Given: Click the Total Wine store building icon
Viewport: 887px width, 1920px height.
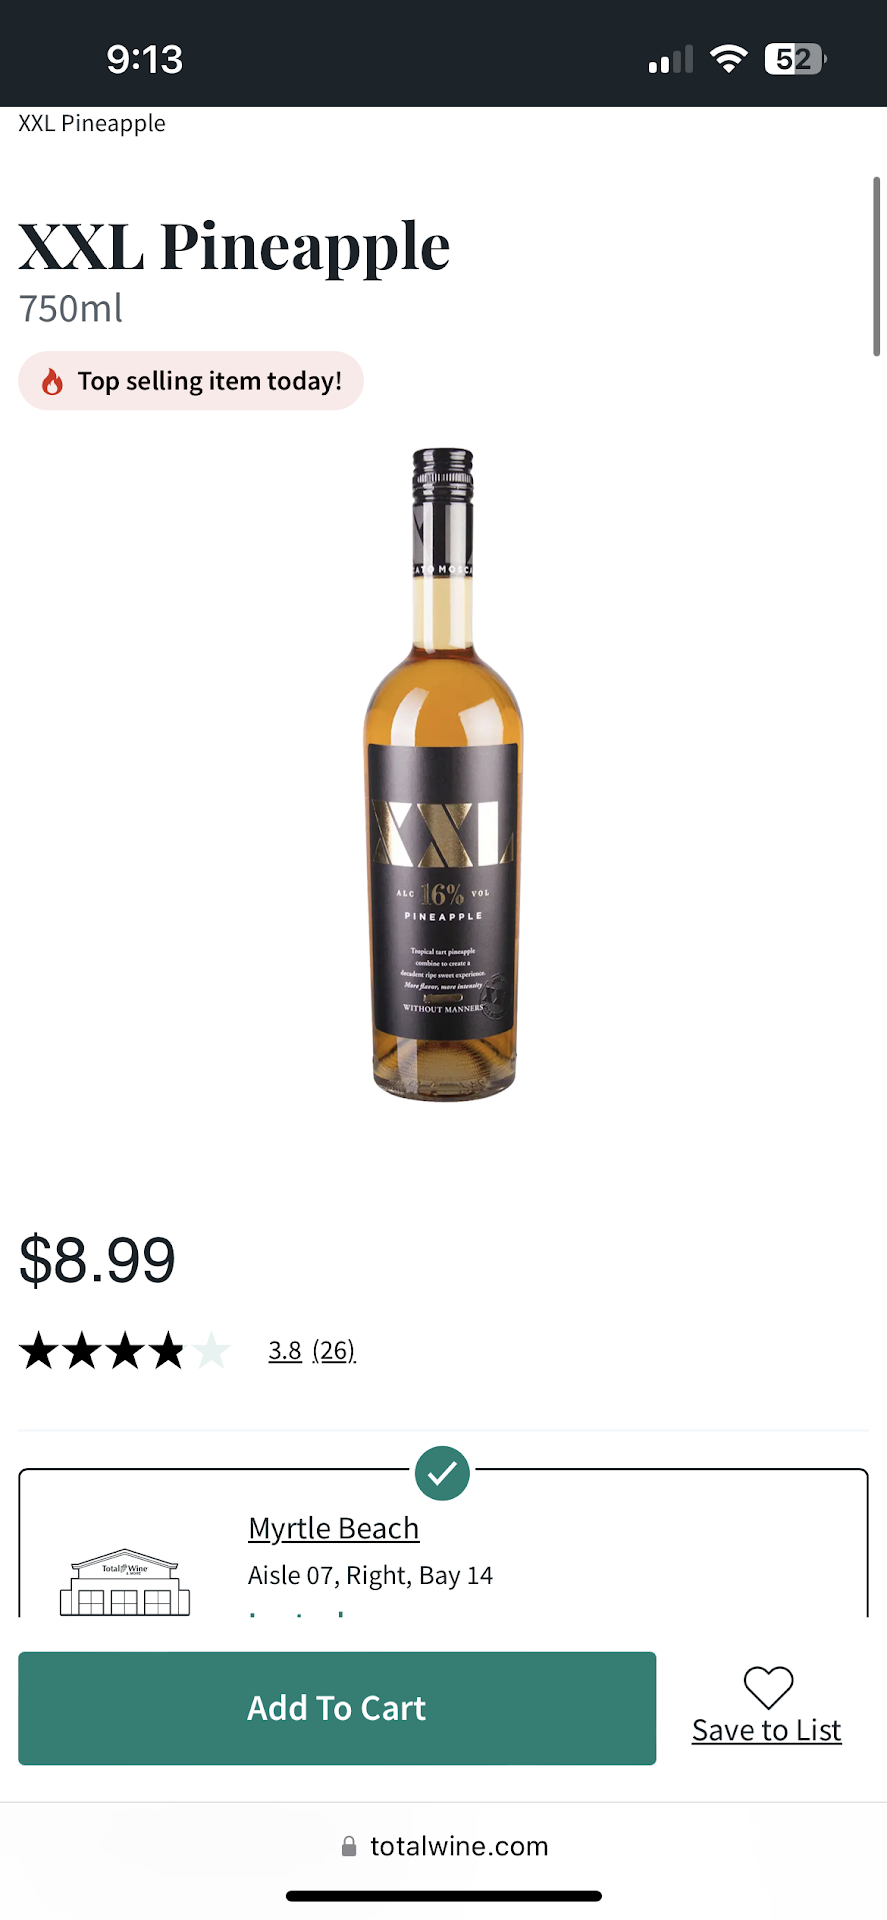Looking at the screenshot, I should click(x=125, y=1582).
